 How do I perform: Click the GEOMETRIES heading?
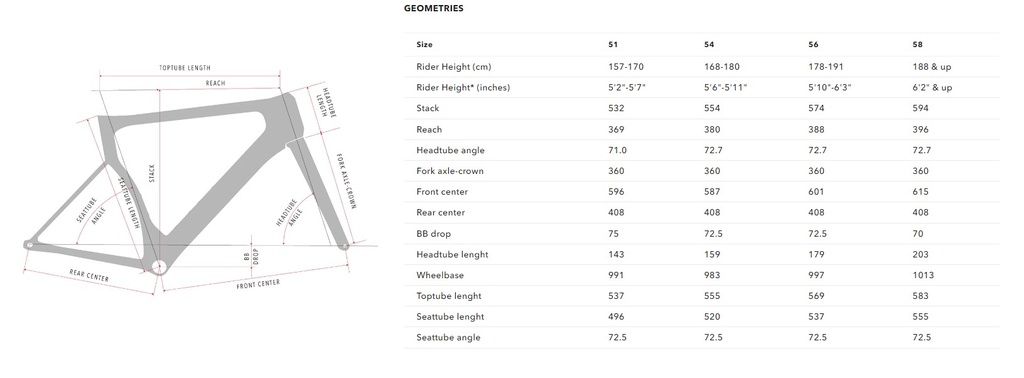click(434, 8)
